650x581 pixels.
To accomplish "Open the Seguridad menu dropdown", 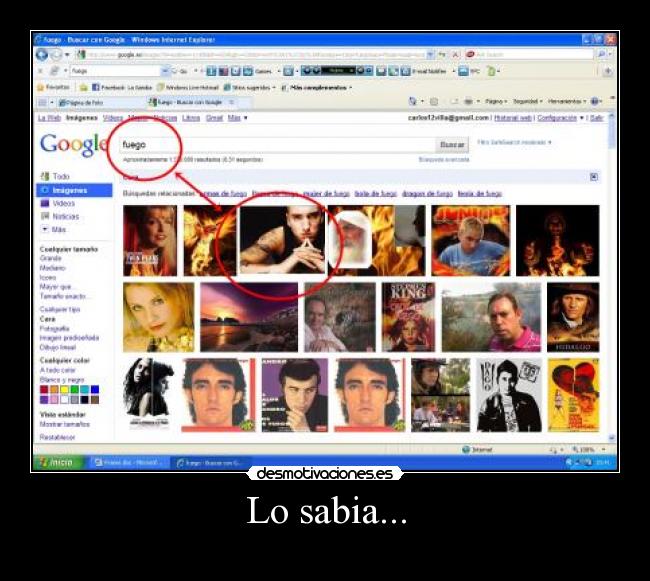I will tap(528, 101).
